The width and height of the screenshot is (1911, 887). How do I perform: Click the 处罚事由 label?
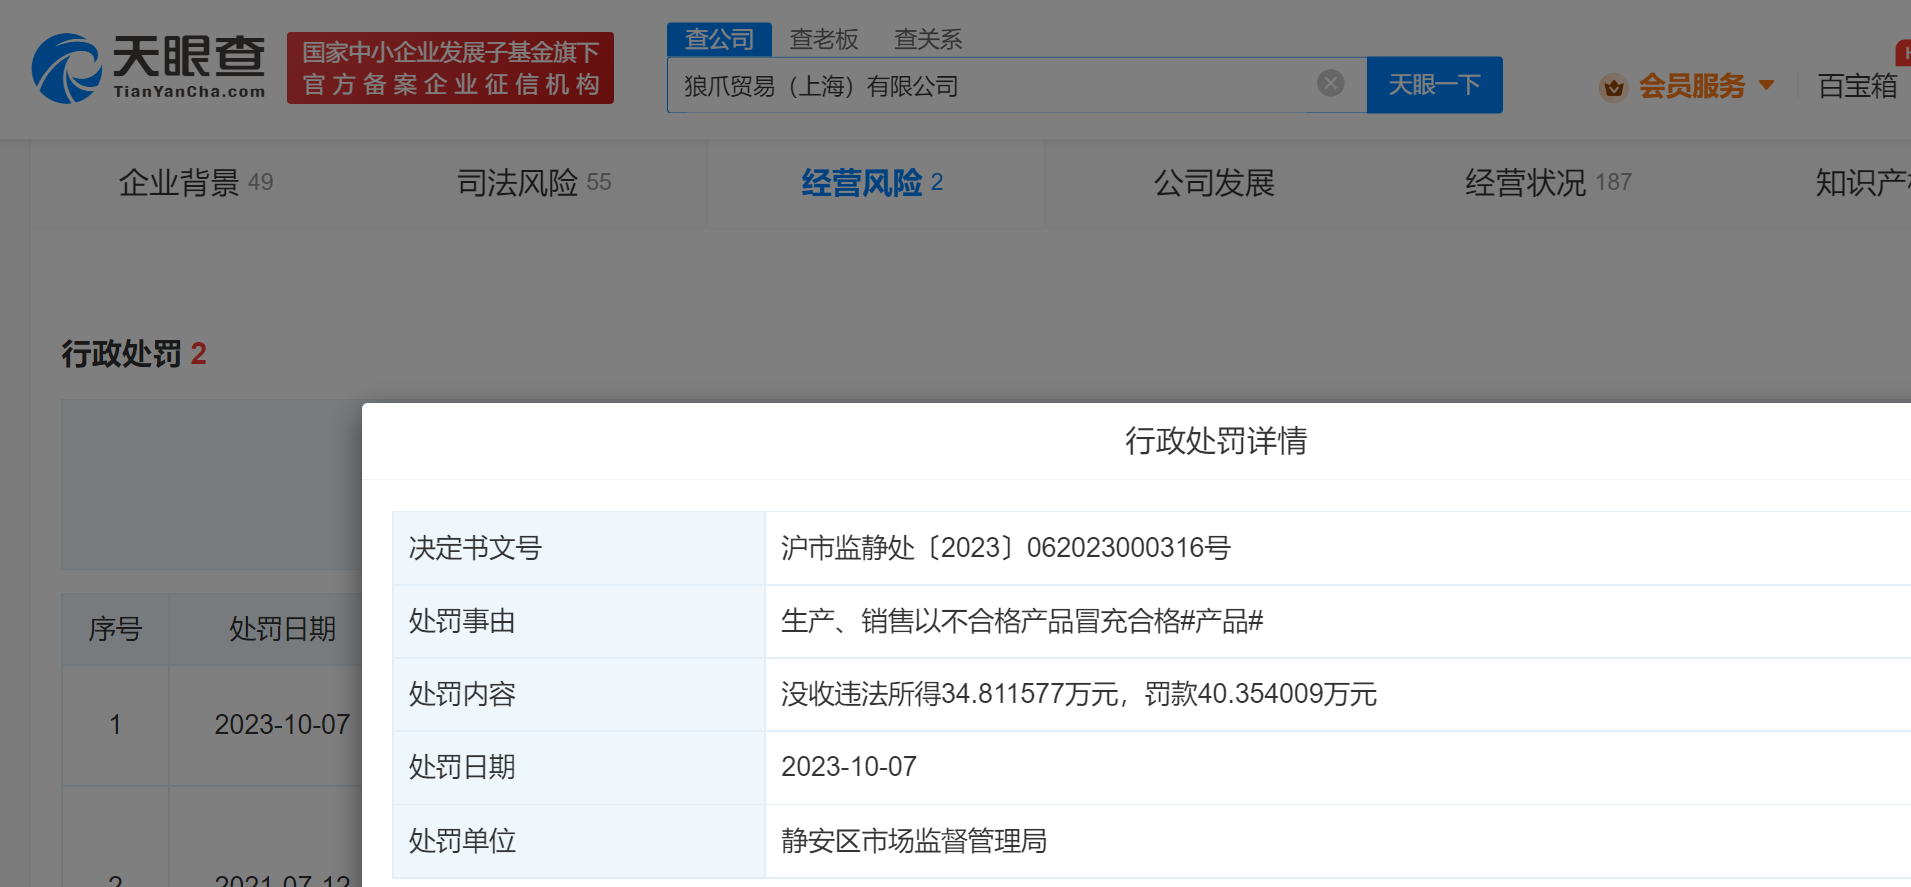462,621
